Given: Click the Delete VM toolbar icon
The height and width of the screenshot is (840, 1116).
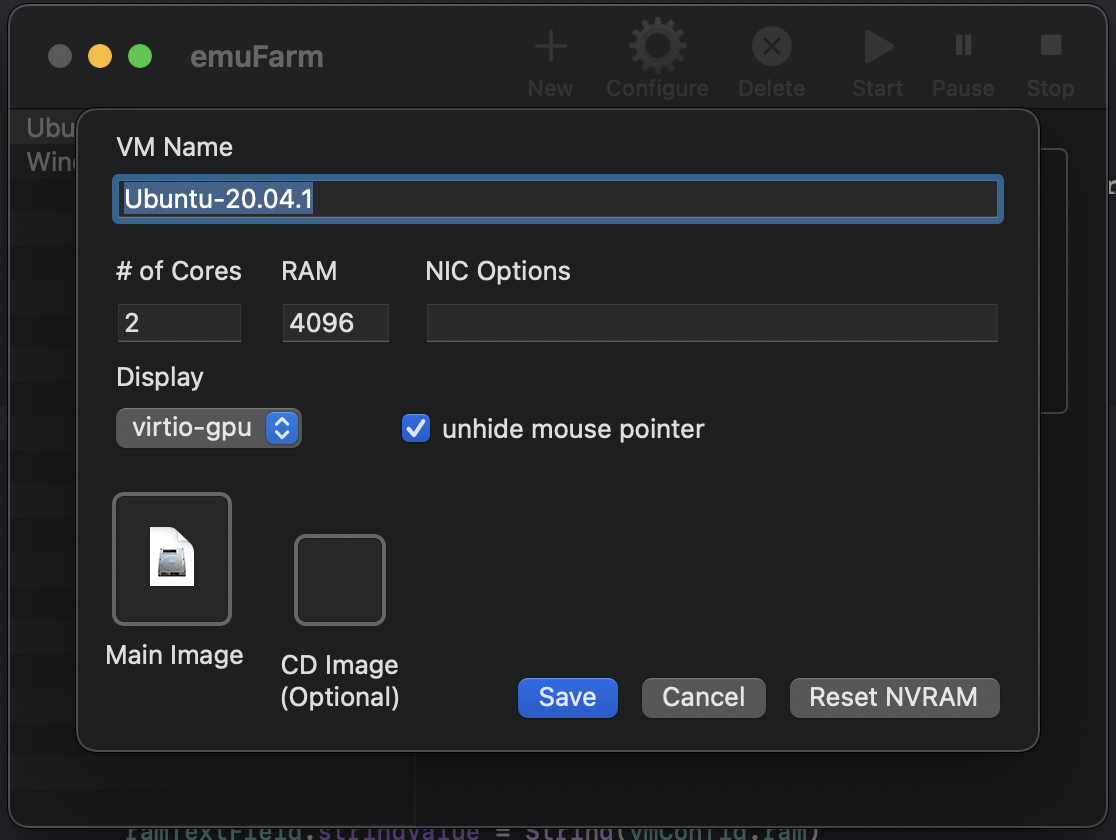Looking at the screenshot, I should (x=771, y=47).
